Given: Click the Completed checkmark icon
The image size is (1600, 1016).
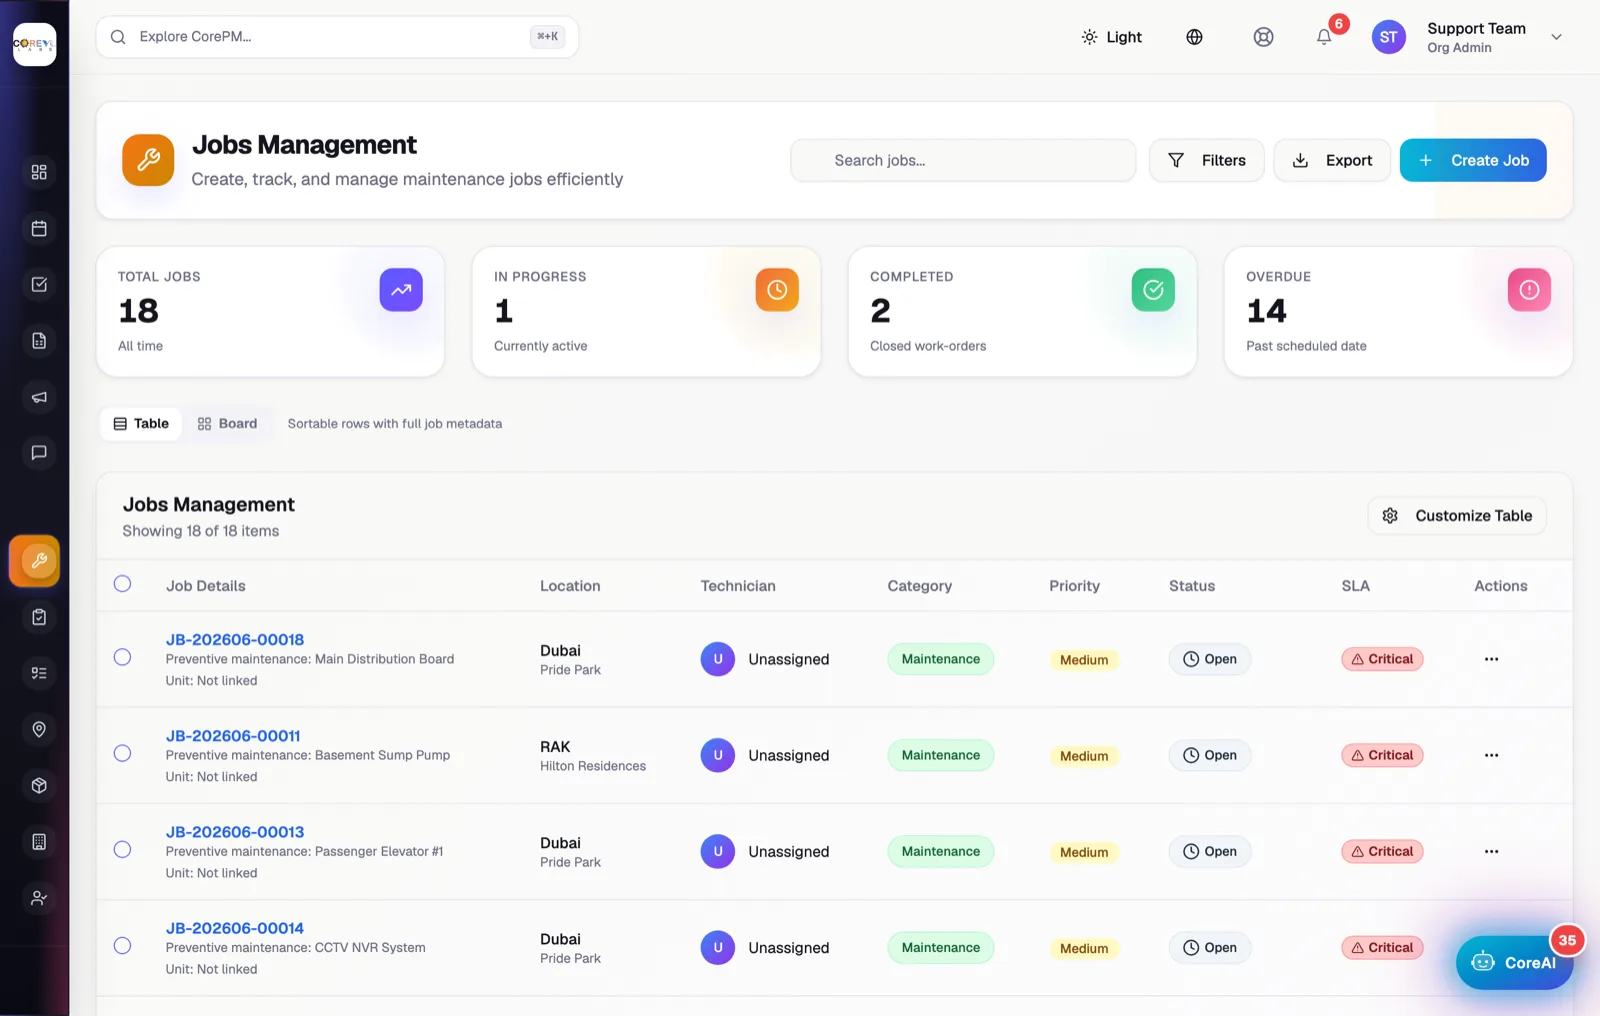Looking at the screenshot, I should [x=1153, y=290].
